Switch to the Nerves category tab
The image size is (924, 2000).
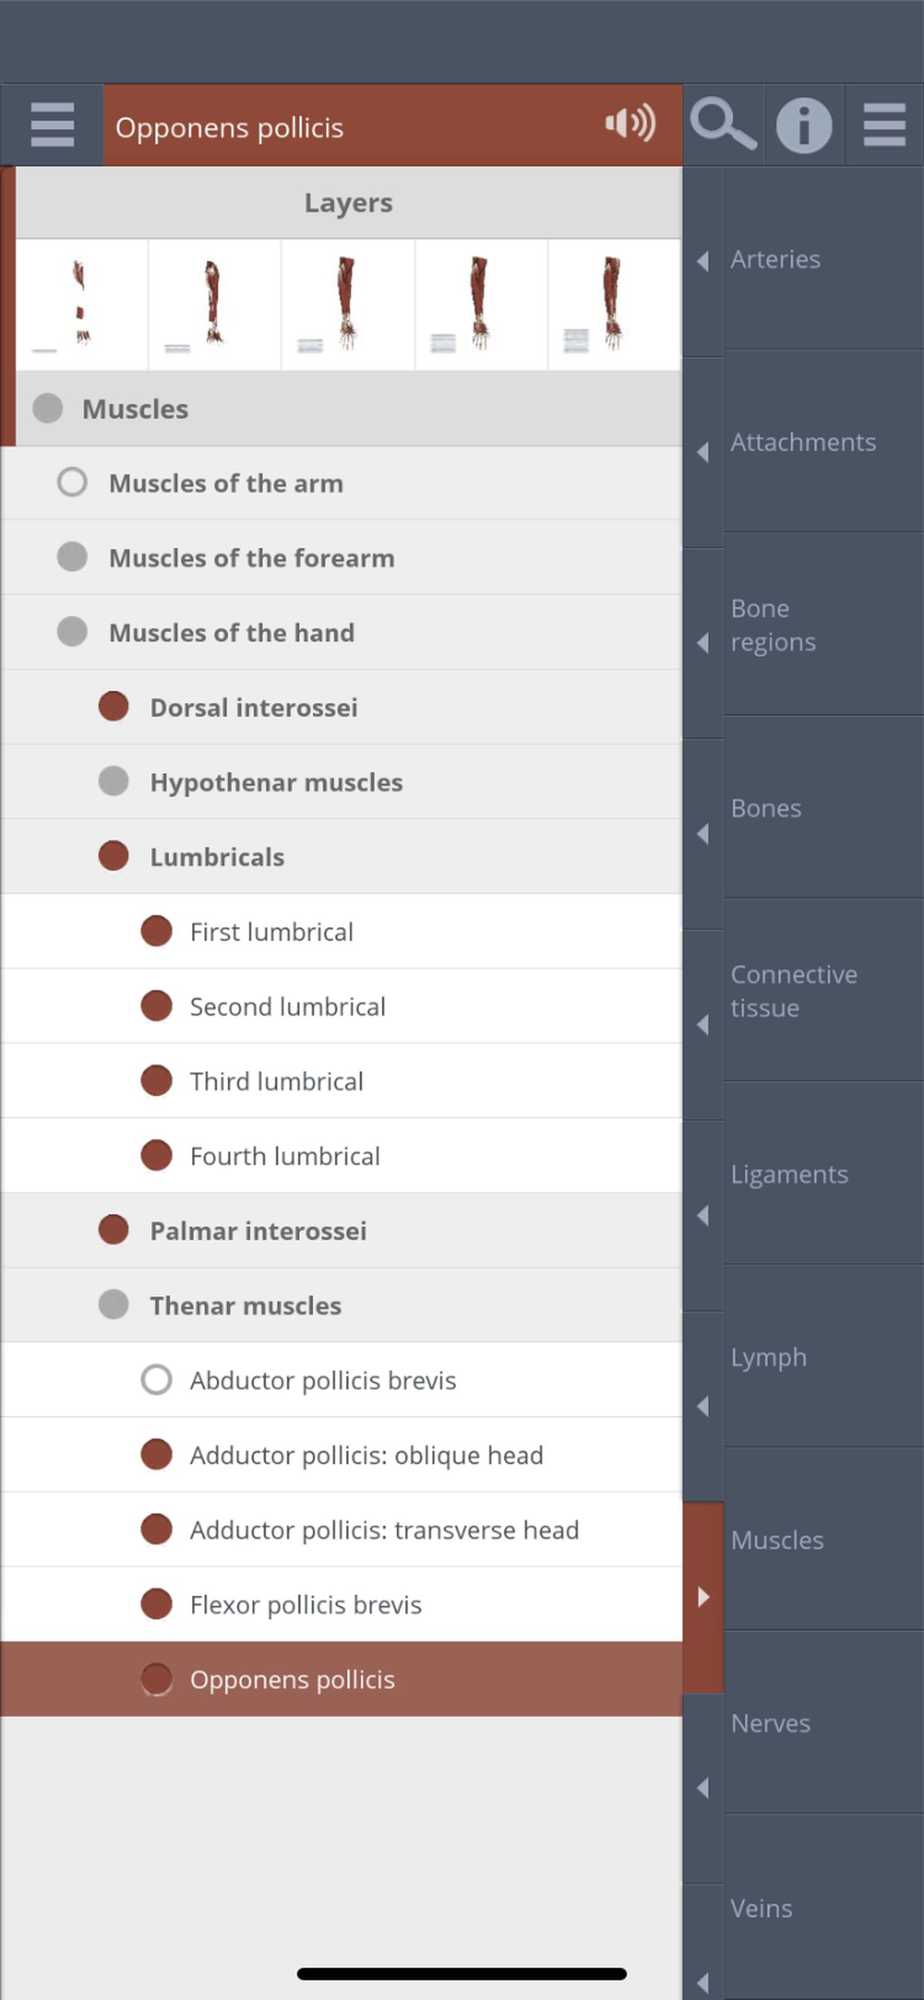coord(771,1723)
